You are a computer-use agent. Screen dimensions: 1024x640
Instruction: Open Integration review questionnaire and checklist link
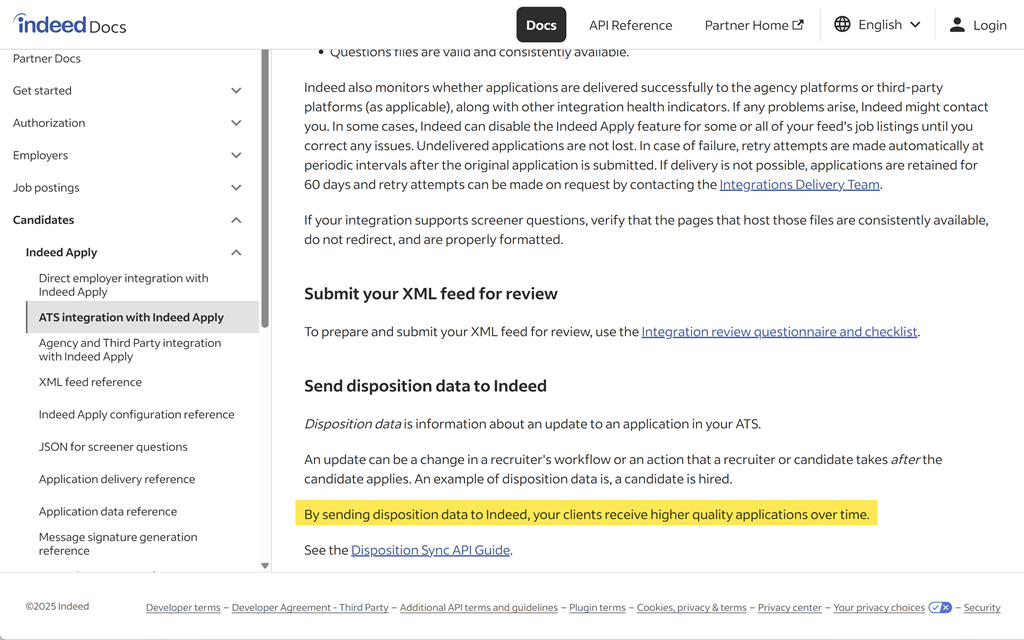click(779, 332)
